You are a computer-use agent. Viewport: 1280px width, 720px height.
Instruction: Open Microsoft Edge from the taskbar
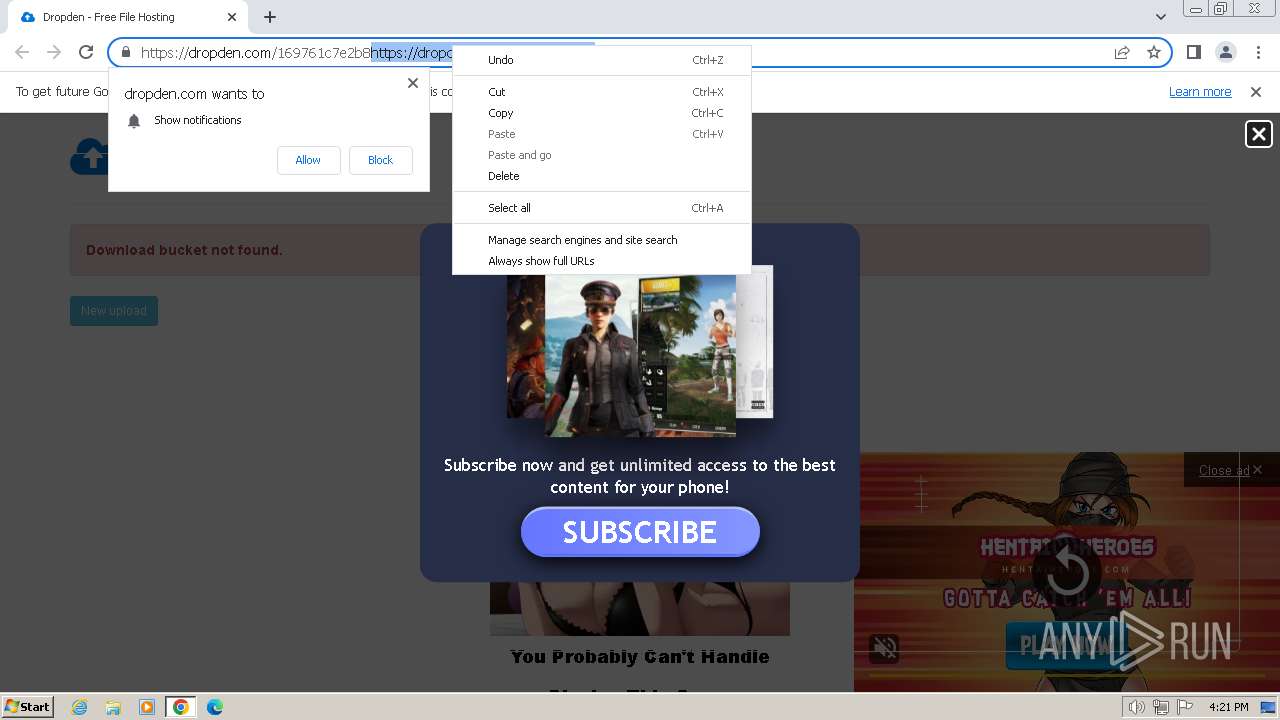click(x=215, y=707)
